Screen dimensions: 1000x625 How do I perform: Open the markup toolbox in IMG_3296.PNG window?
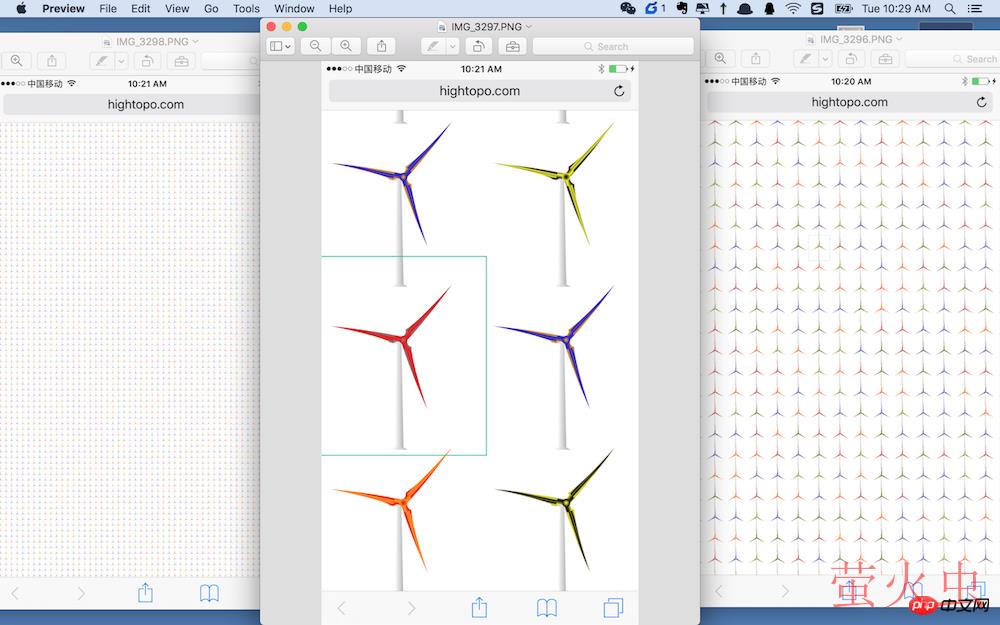[883, 59]
